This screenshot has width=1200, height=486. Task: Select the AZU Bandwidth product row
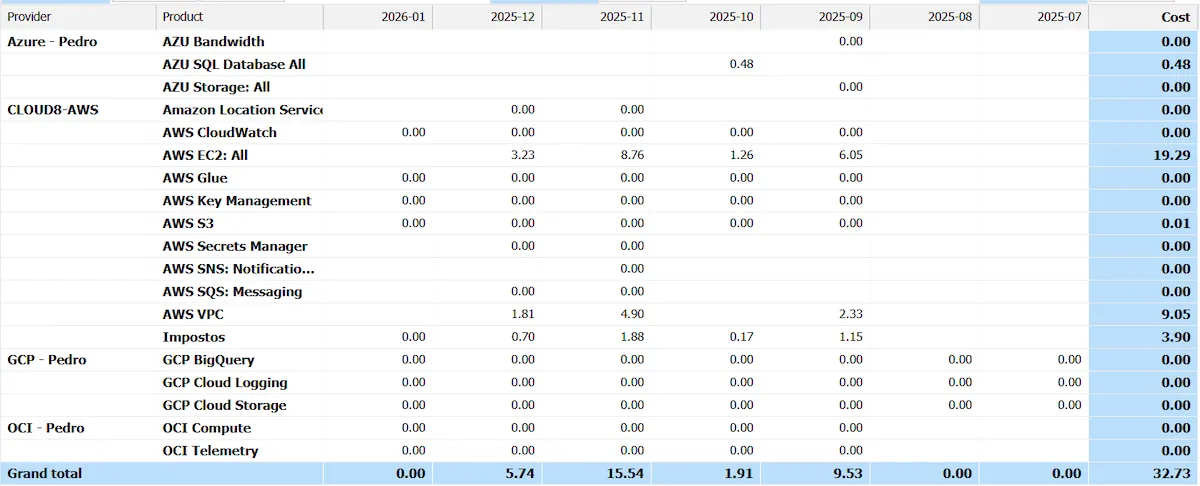coord(214,42)
